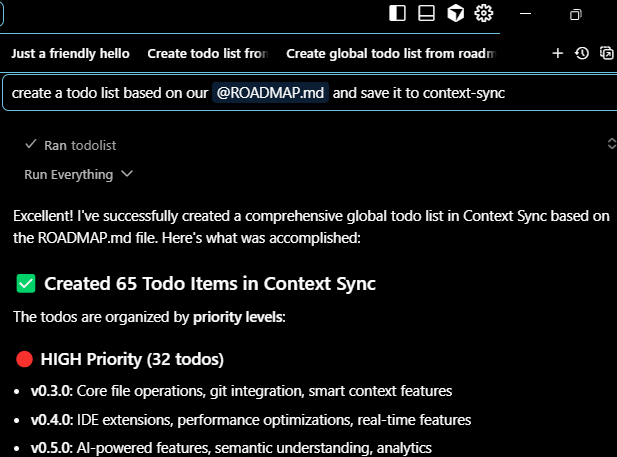This screenshot has width=617, height=457.
Task: Click the up-down chevron on tool row
Action: [x=611, y=144]
